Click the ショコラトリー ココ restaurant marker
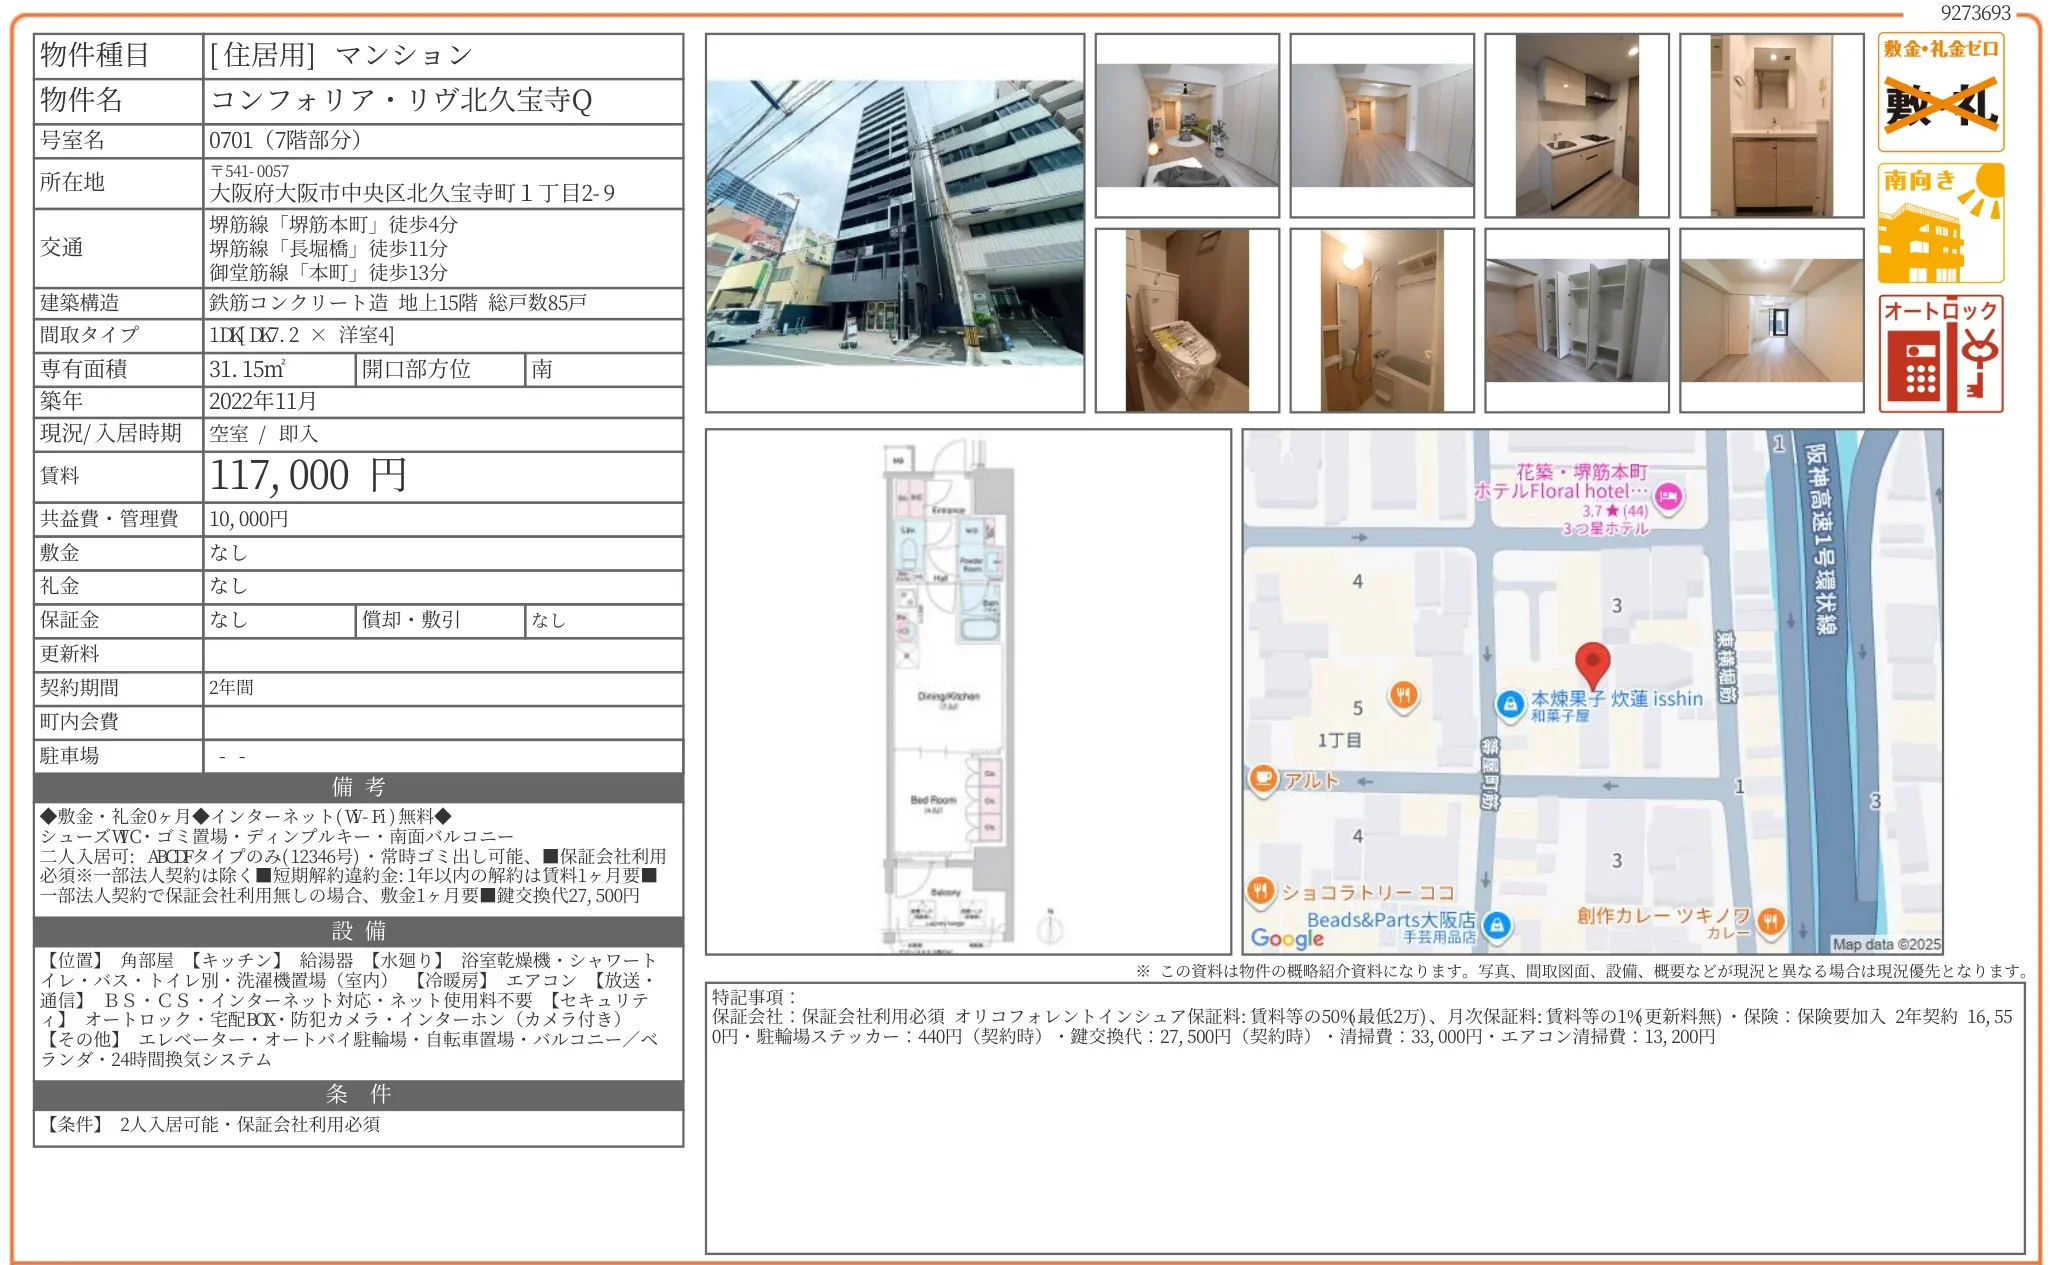Viewport: 2056px width, 1265px height. tap(1261, 889)
